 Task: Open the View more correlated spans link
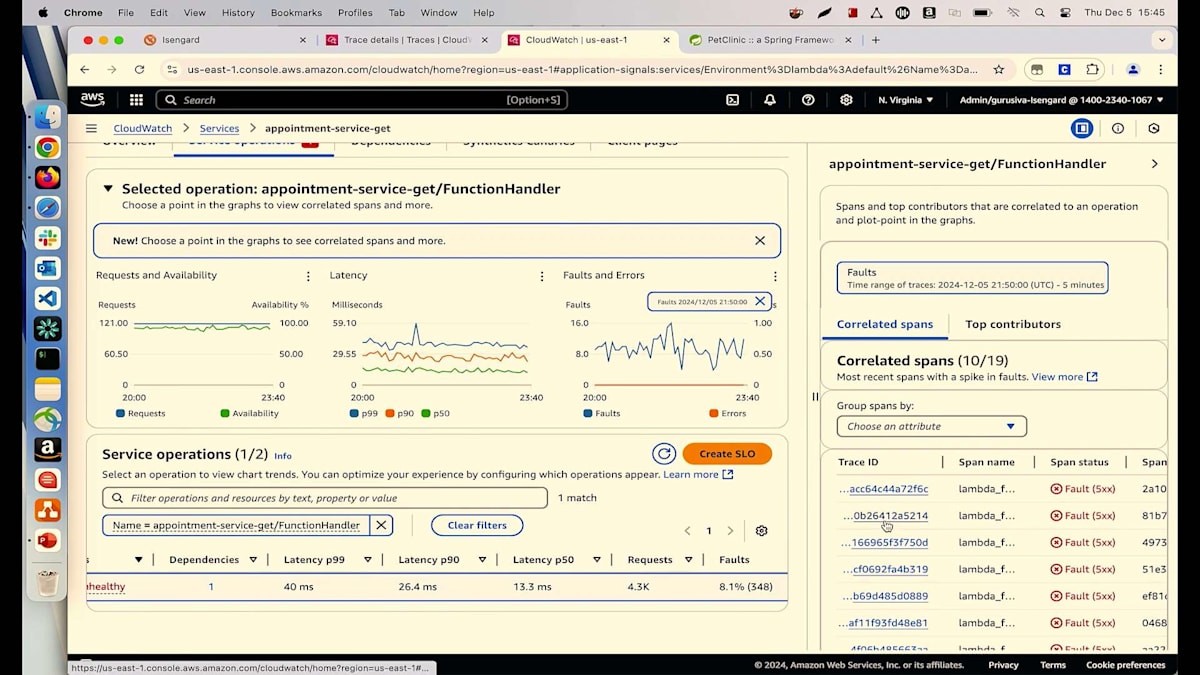click(x=1064, y=377)
